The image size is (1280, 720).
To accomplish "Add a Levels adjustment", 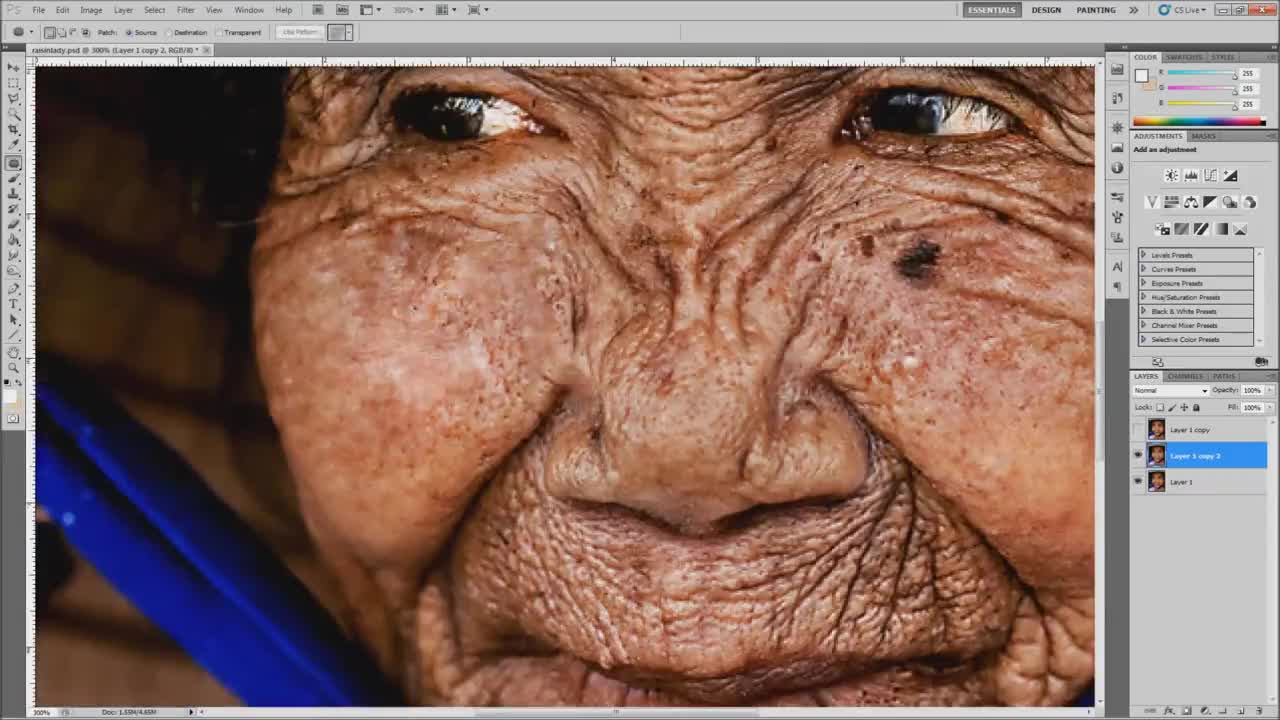I will 1191,176.
